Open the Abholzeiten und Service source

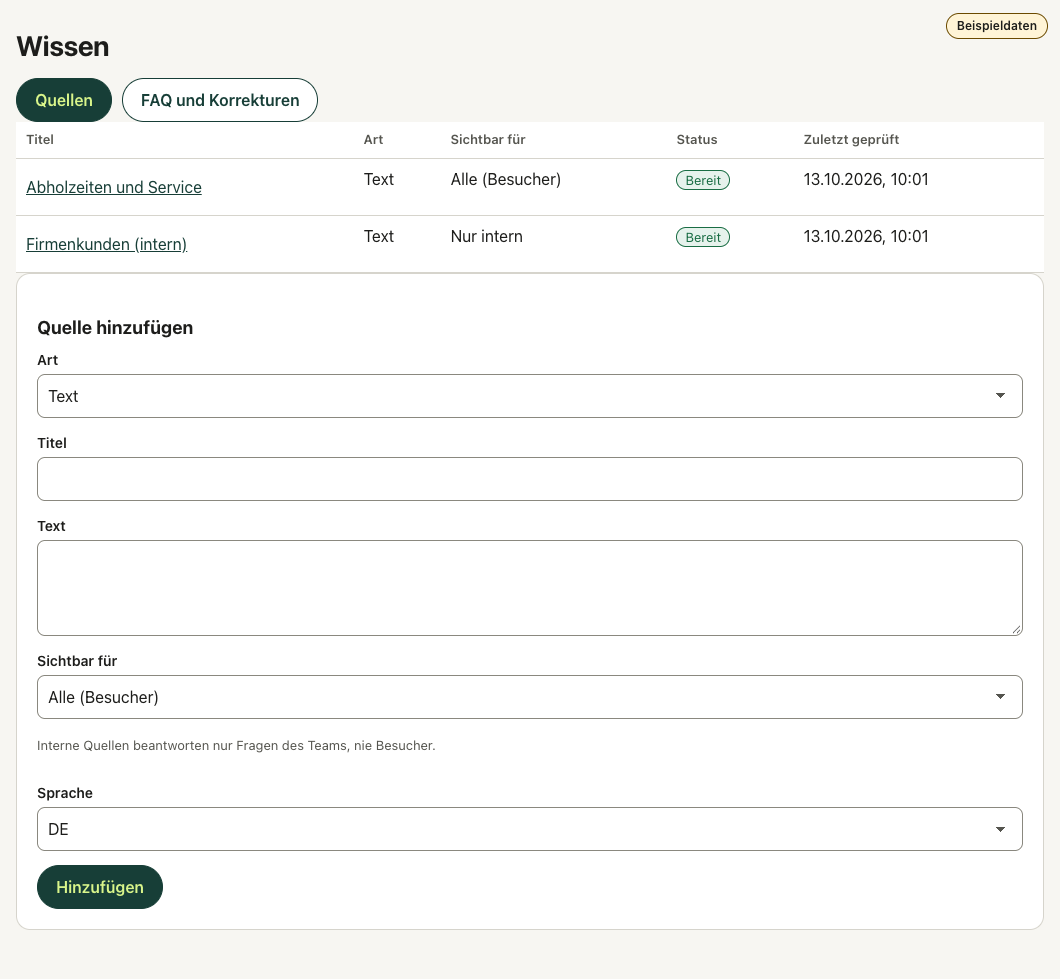114,187
